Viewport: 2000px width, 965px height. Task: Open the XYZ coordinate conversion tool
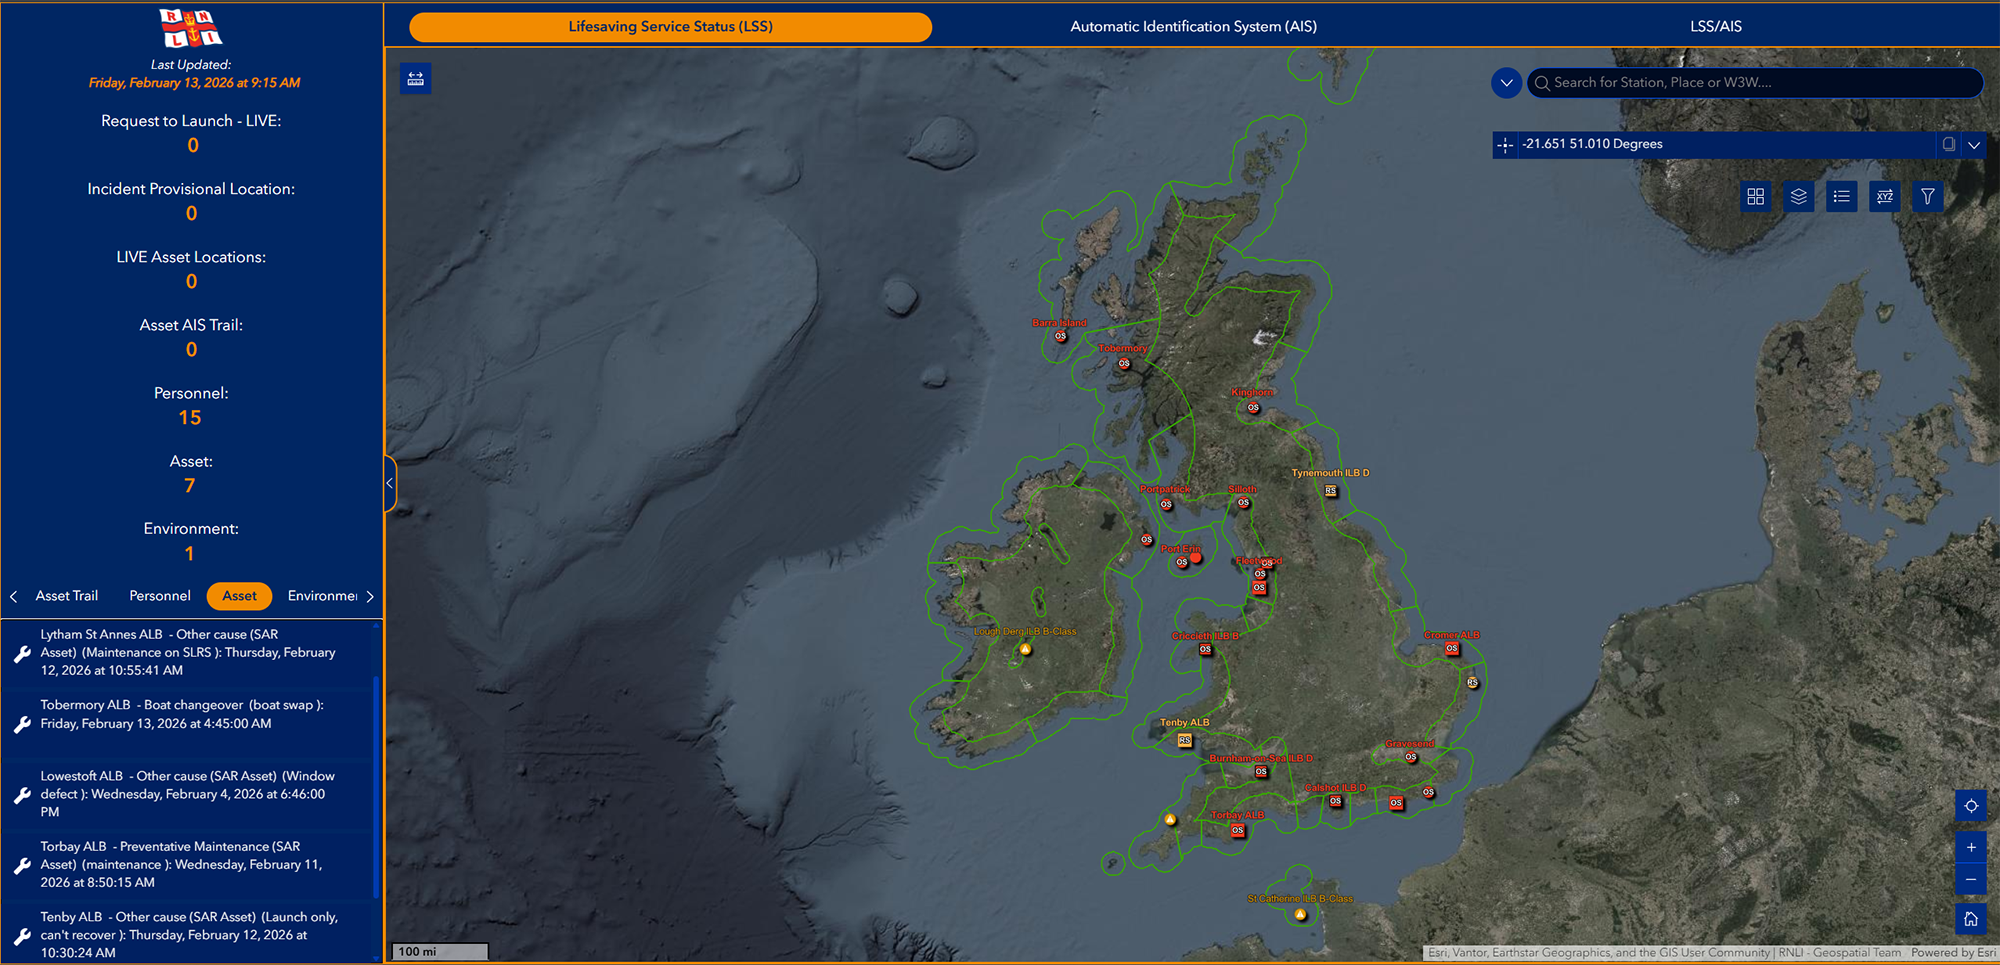(x=1884, y=196)
